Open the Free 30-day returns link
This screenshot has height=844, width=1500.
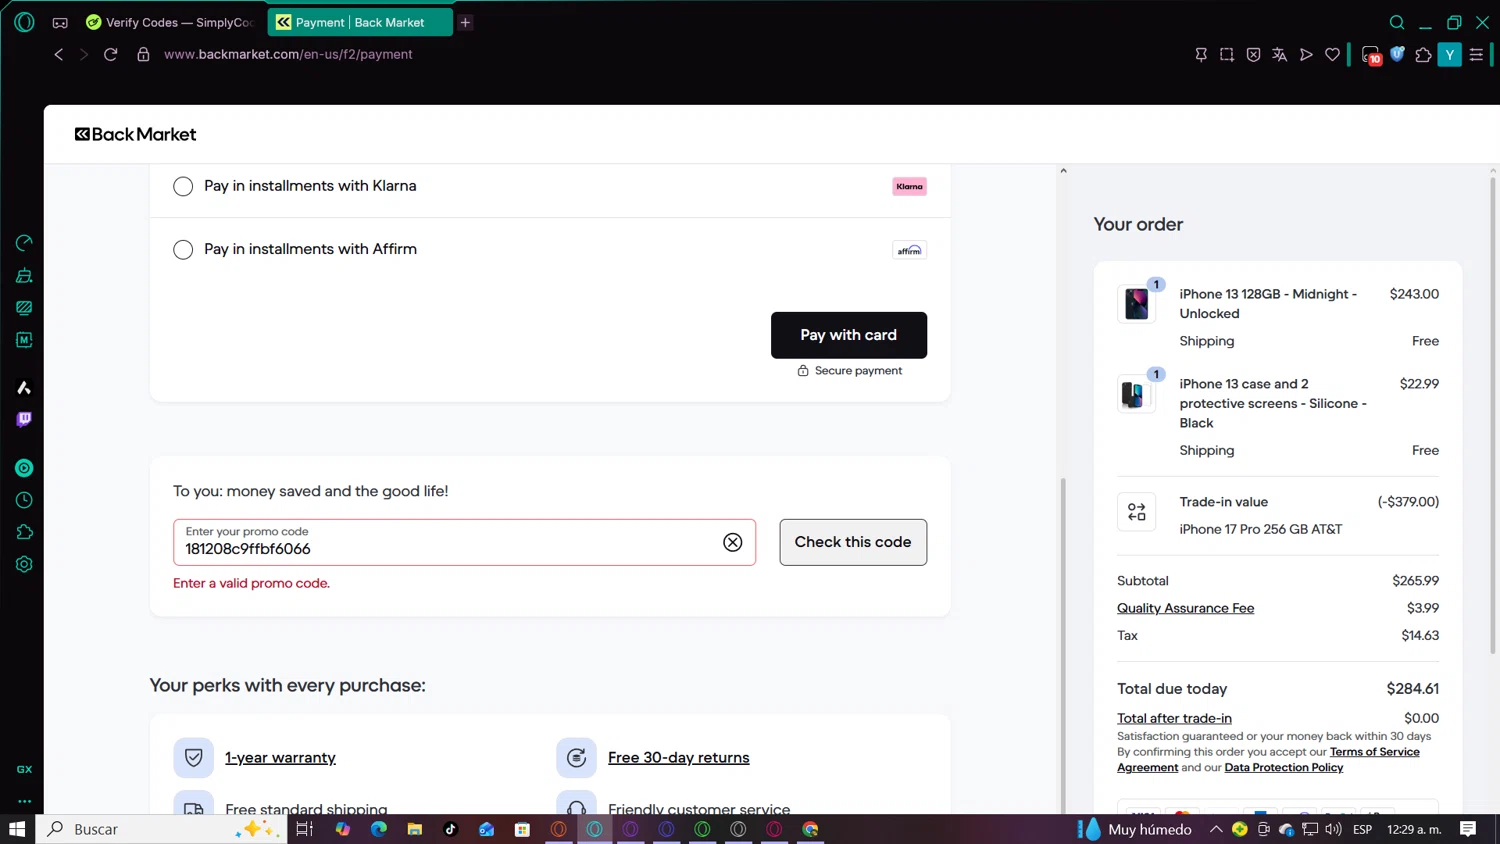coord(679,758)
